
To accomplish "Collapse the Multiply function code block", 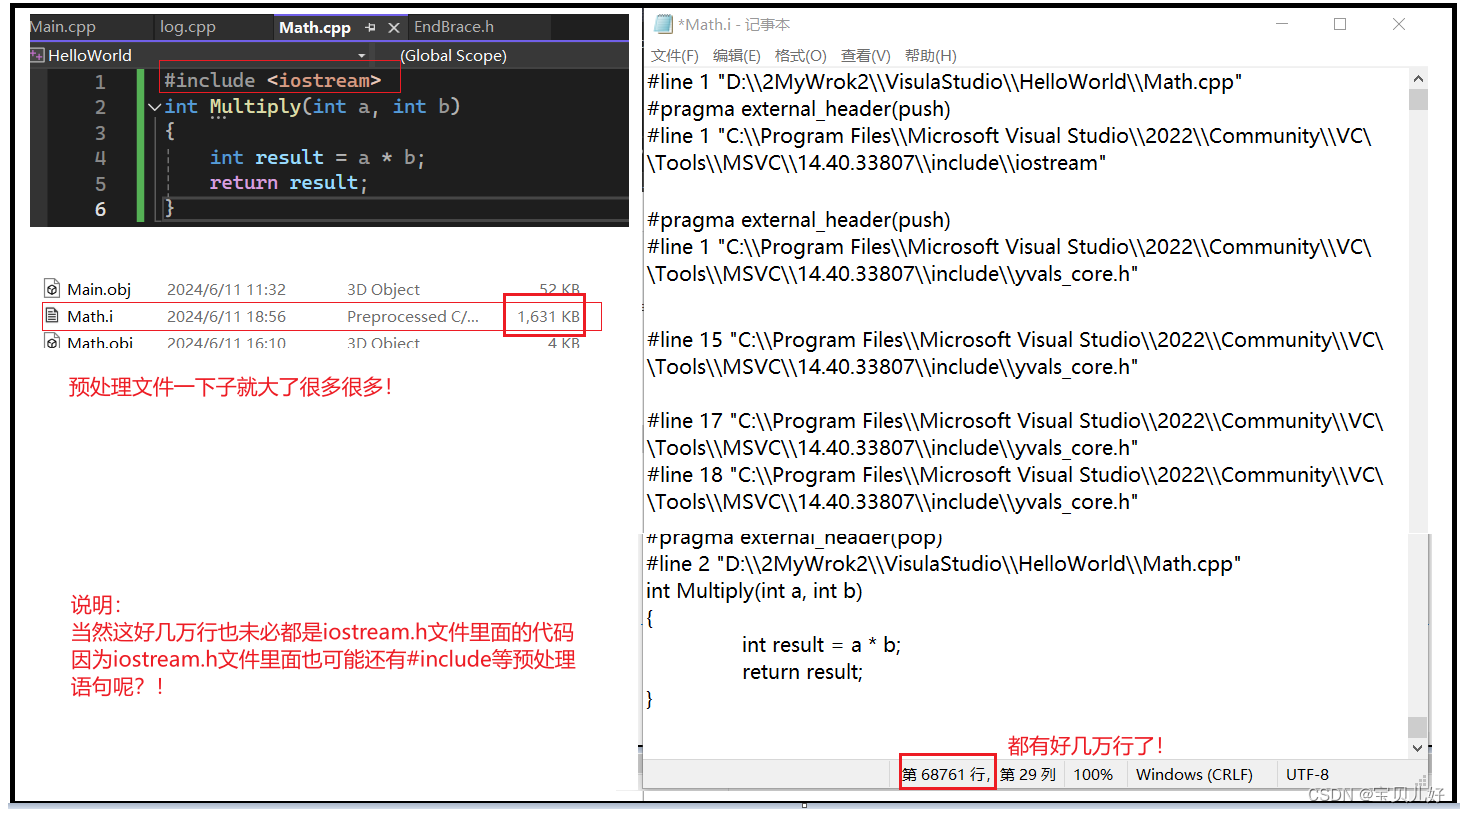I will coord(154,107).
